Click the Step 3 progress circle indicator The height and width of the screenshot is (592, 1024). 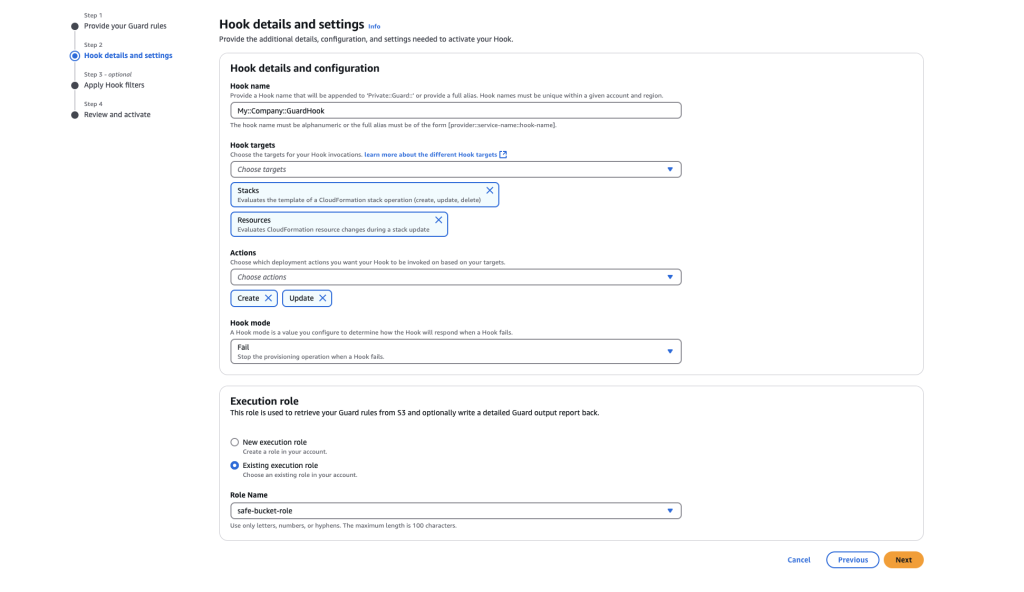(73, 84)
